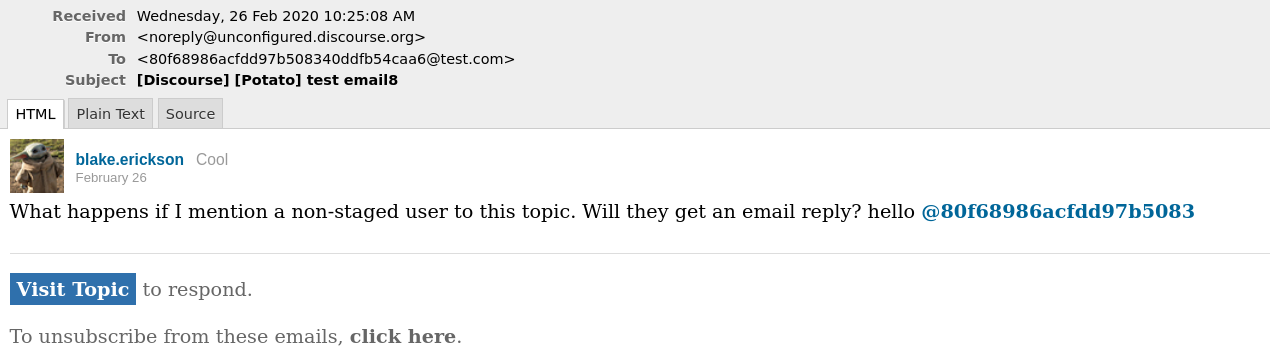Screen dimensions: 1270x362
Task: Click the 'to respond.' text
Action: click(x=197, y=290)
